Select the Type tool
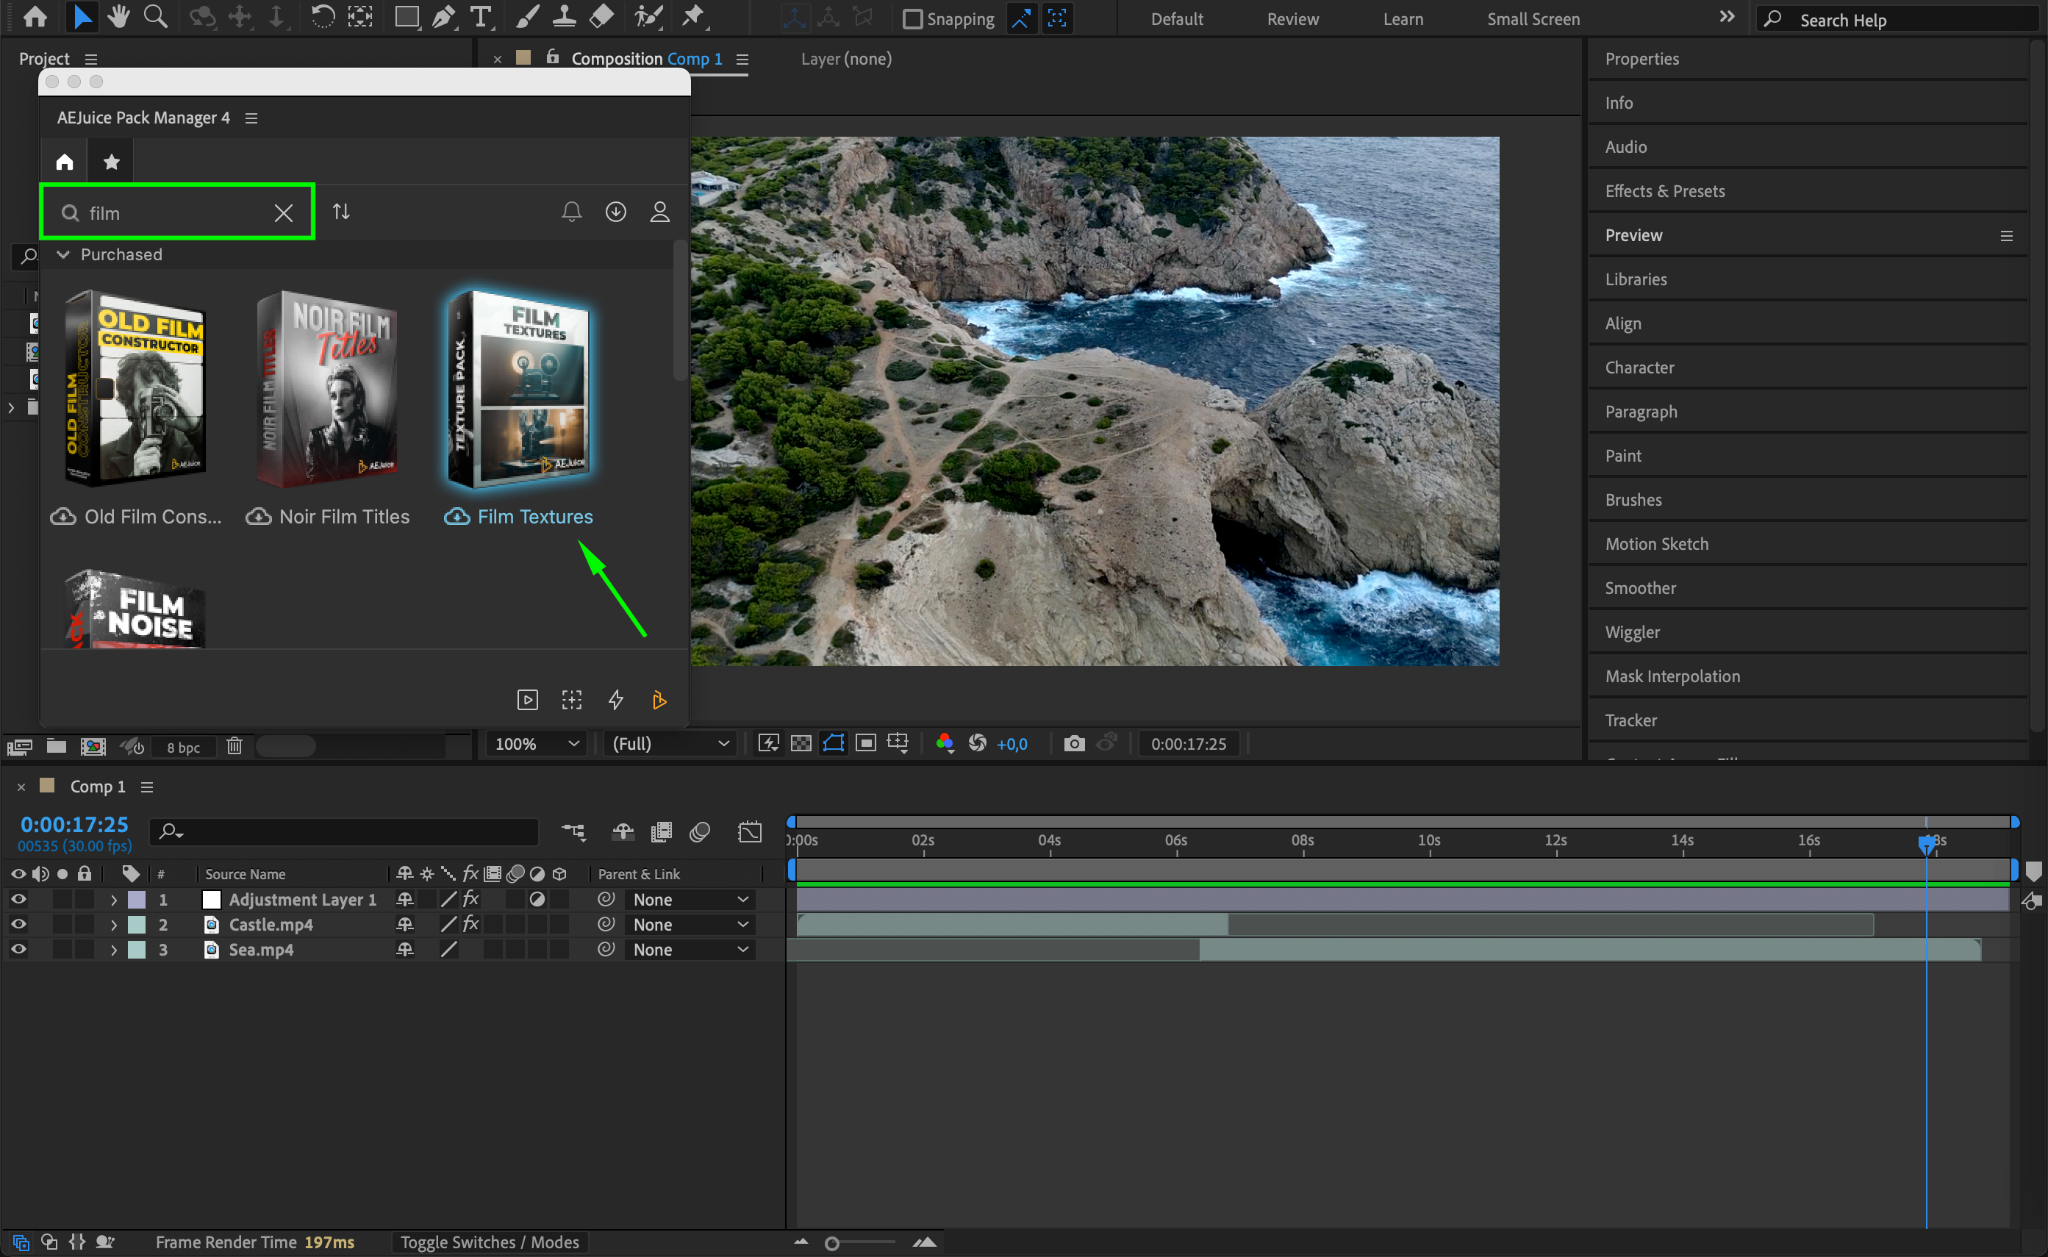 tap(481, 17)
